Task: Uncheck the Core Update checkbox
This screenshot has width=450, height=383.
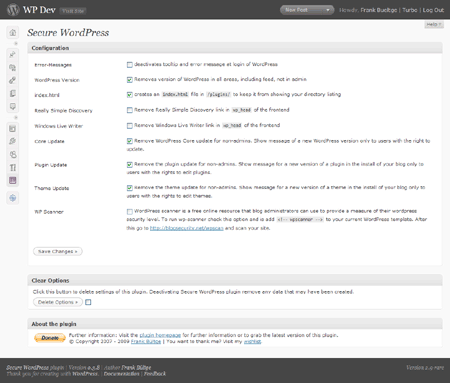Action: 130,141
